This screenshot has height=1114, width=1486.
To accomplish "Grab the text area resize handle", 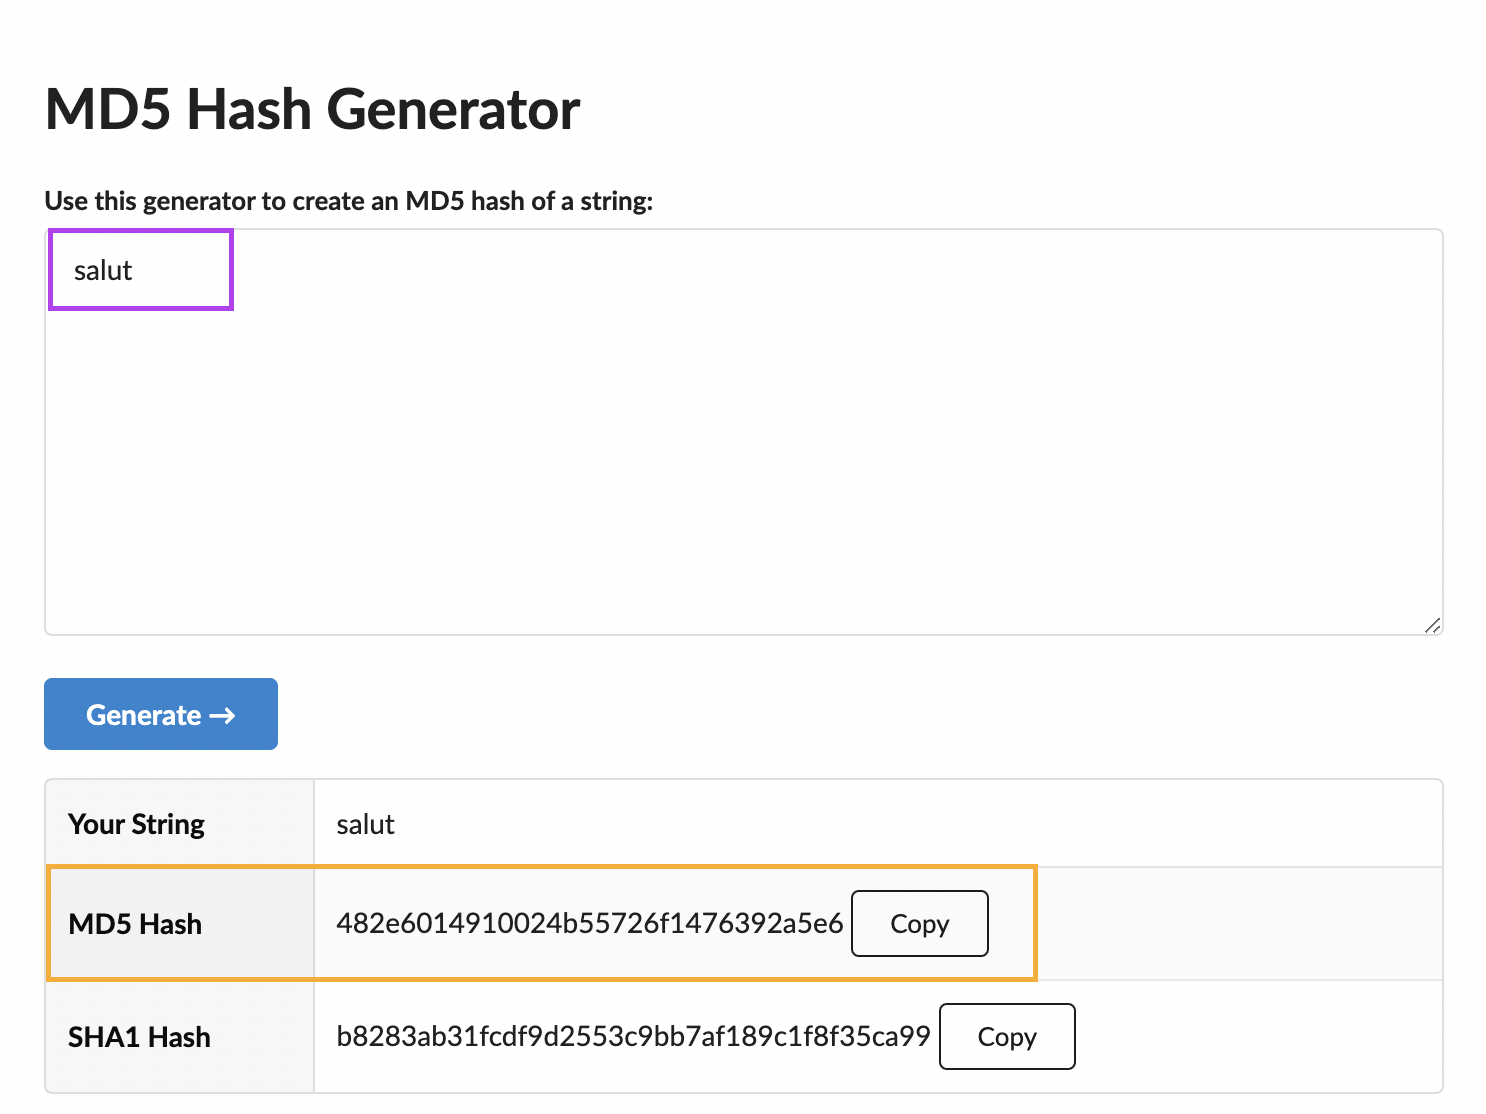I will 1432,626.
